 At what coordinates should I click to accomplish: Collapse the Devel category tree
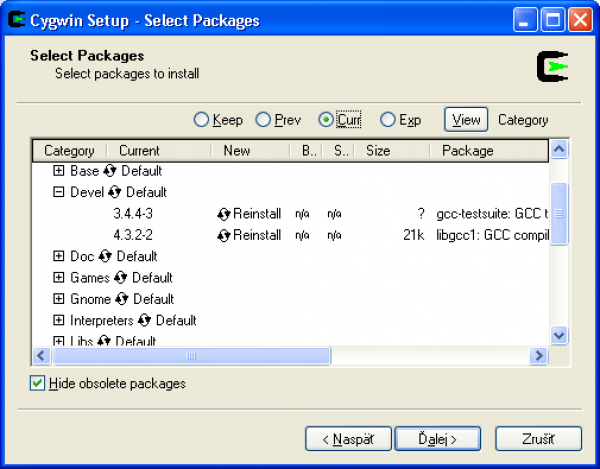pyautogui.click(x=59, y=192)
